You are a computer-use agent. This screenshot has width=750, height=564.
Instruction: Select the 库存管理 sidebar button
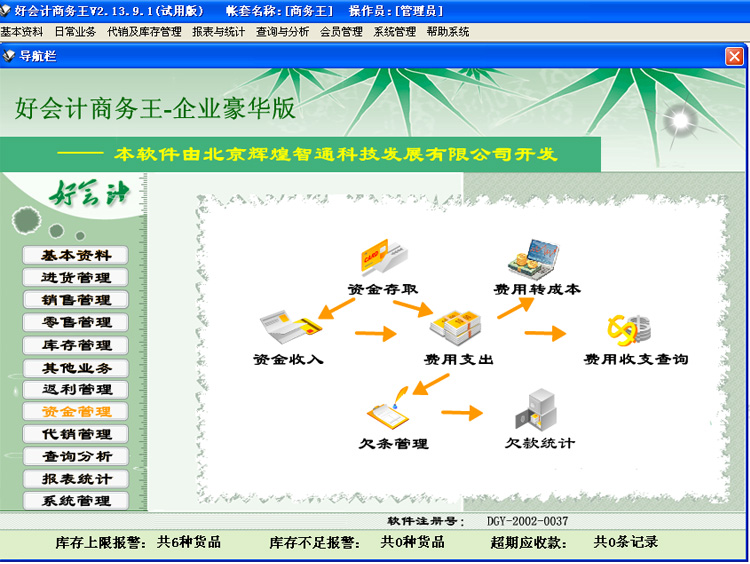[x=76, y=345]
